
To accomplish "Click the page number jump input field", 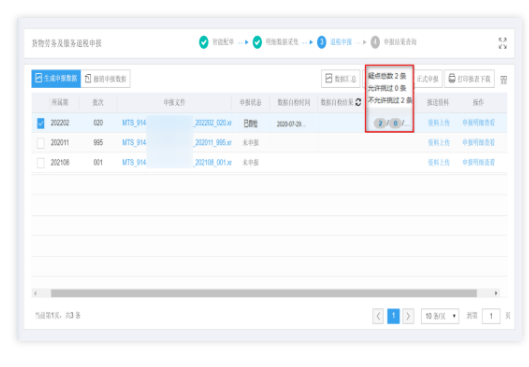I will pyautogui.click(x=491, y=316).
